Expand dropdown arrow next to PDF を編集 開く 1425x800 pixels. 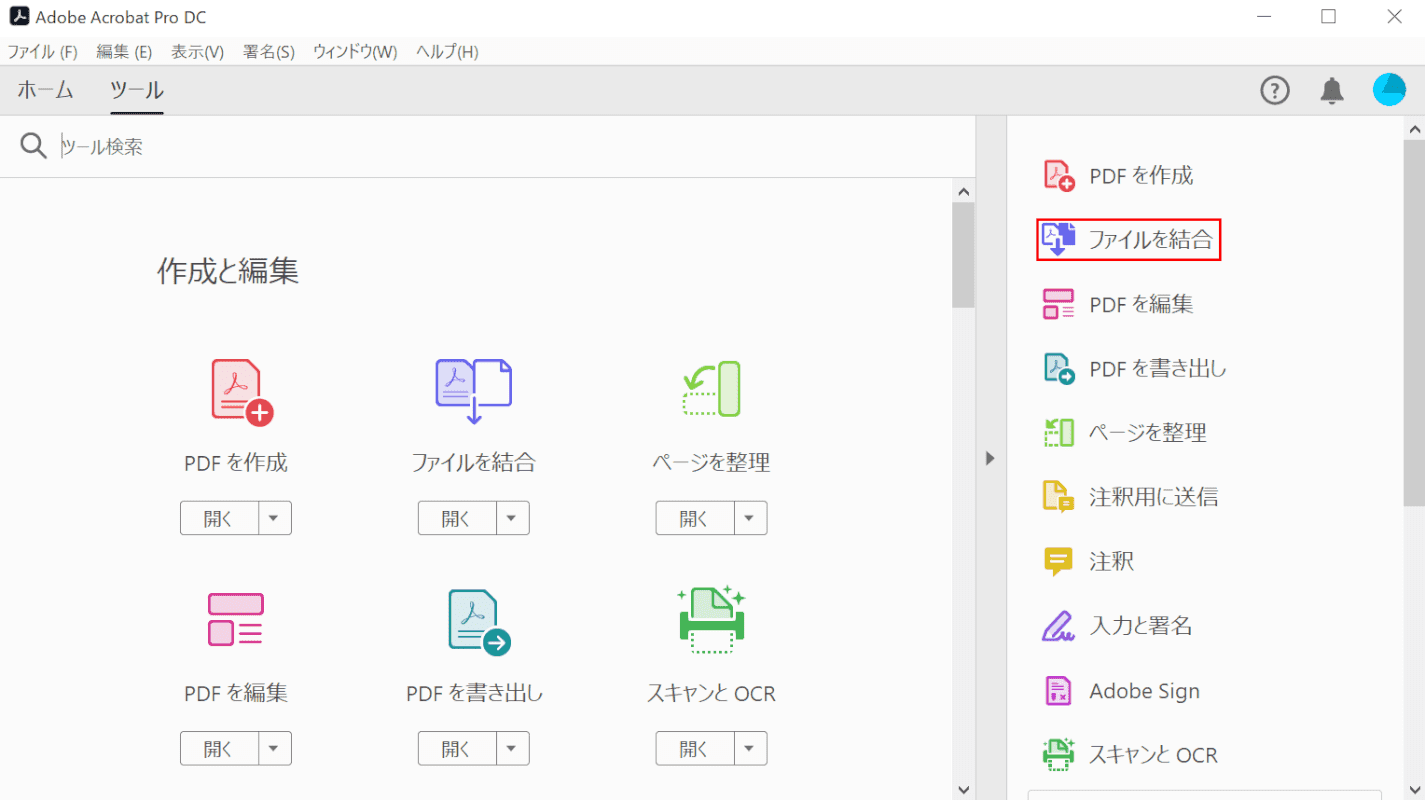[x=275, y=748]
